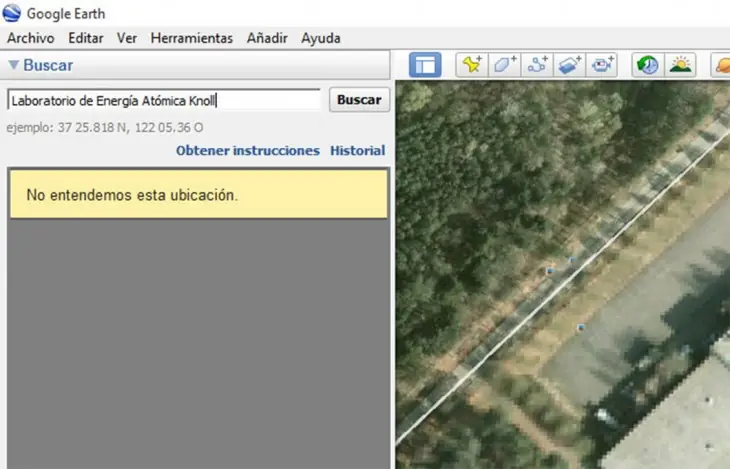Viewport: 730px width, 469px height.
Task: Open the Historial link
Action: click(x=358, y=150)
